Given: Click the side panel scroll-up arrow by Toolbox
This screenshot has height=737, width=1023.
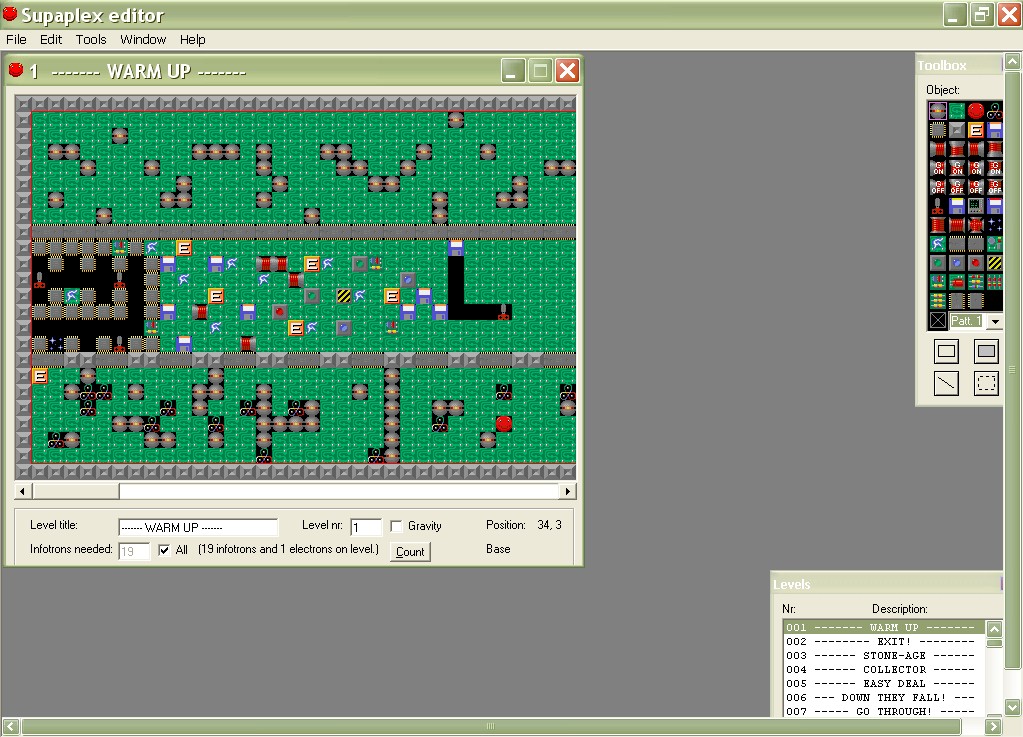Looking at the screenshot, I should point(1013,62).
